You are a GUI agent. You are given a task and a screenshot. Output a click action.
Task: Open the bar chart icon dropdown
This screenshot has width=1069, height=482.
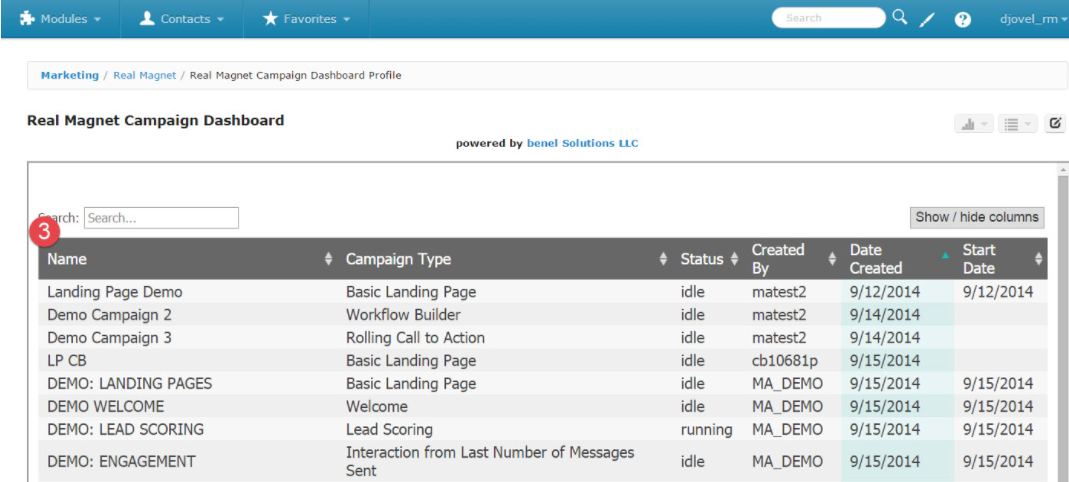click(x=974, y=124)
